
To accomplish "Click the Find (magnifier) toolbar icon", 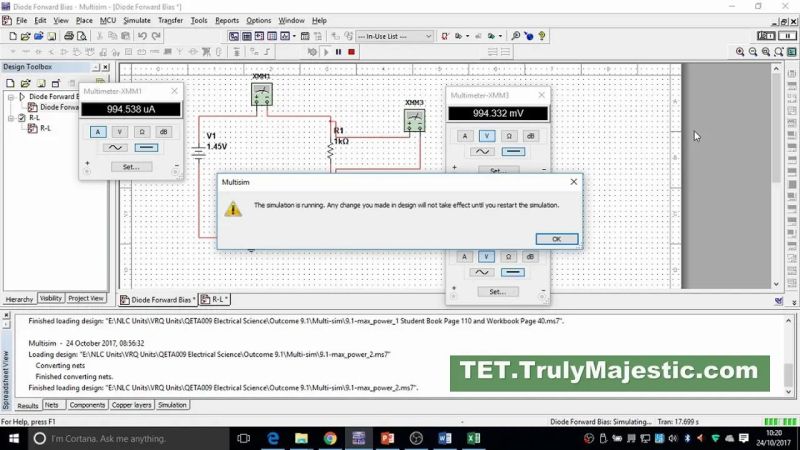I will click(x=516, y=36).
